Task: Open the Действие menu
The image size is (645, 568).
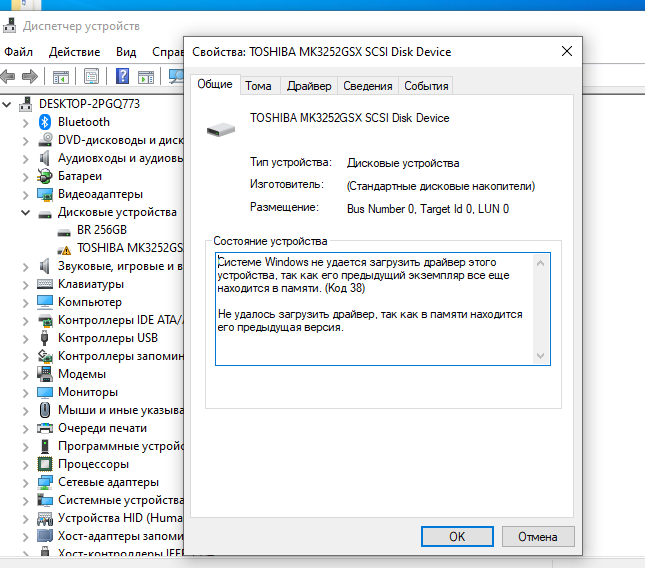Action: click(x=74, y=52)
